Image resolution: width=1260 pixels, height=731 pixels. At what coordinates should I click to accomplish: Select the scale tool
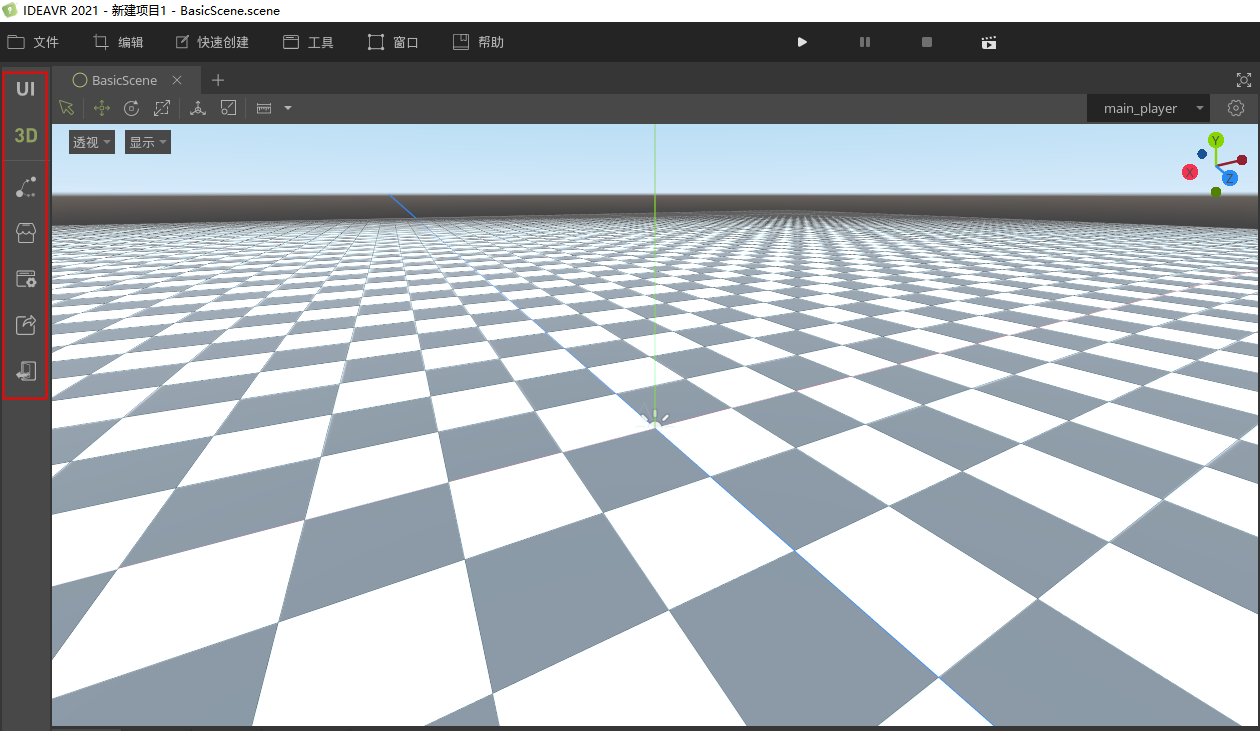pyautogui.click(x=162, y=108)
